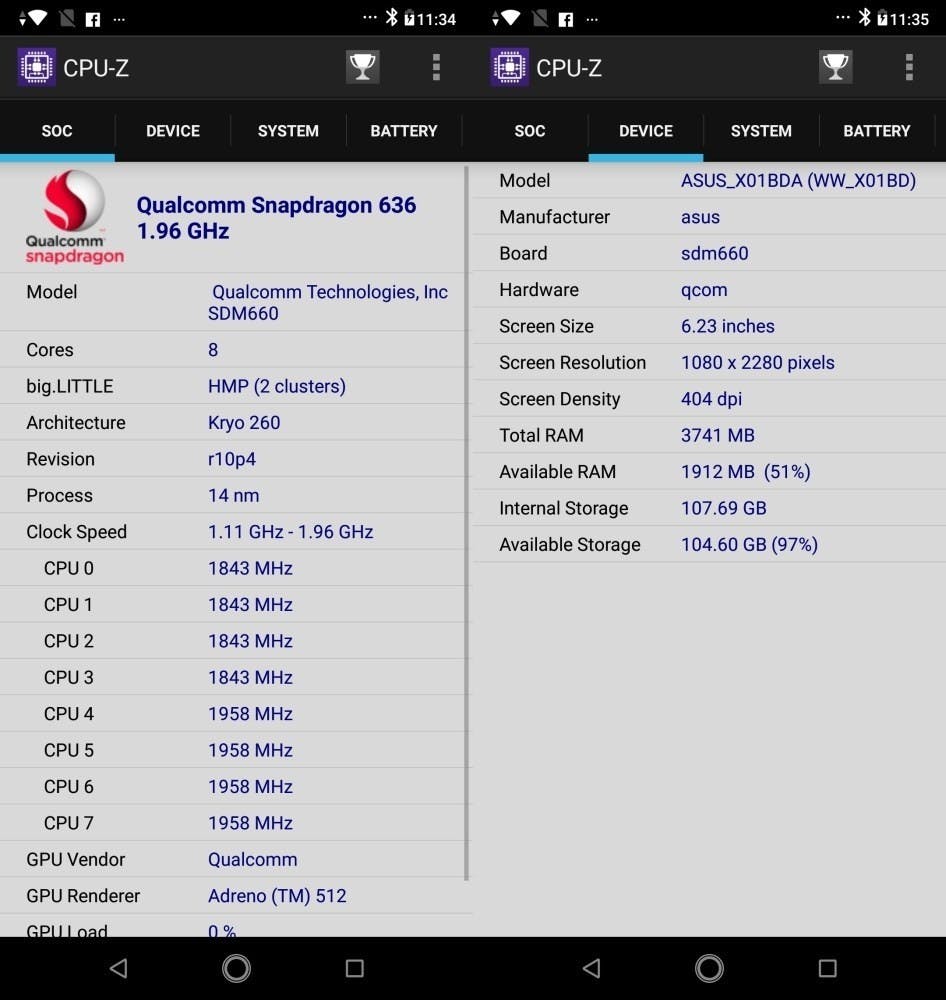Tap the Back navigation button in right screen

pos(591,967)
